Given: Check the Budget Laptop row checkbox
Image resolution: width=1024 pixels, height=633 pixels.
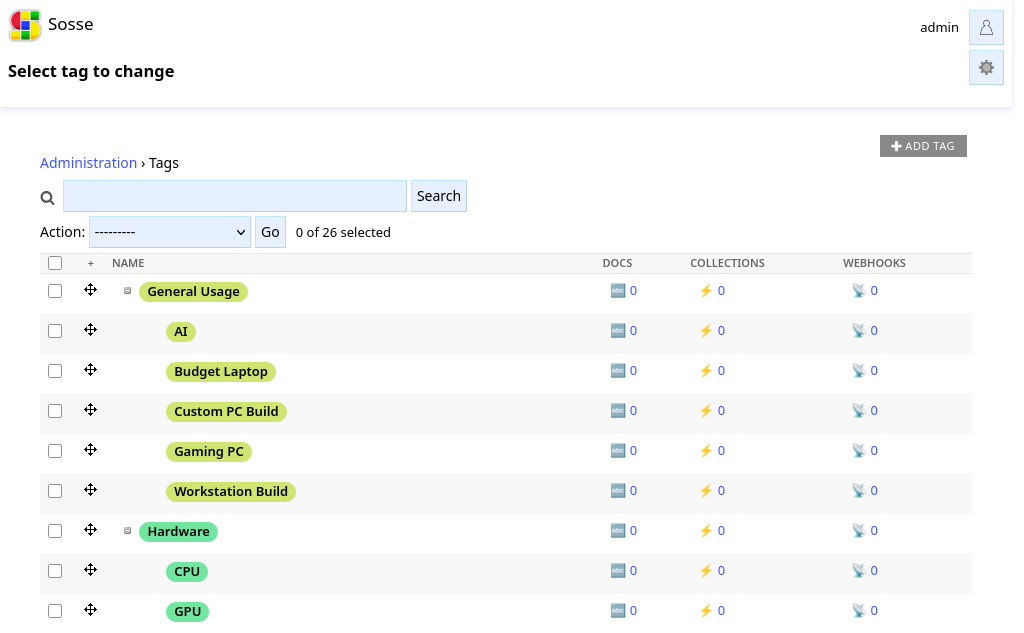Looking at the screenshot, I should pyautogui.click(x=55, y=370).
